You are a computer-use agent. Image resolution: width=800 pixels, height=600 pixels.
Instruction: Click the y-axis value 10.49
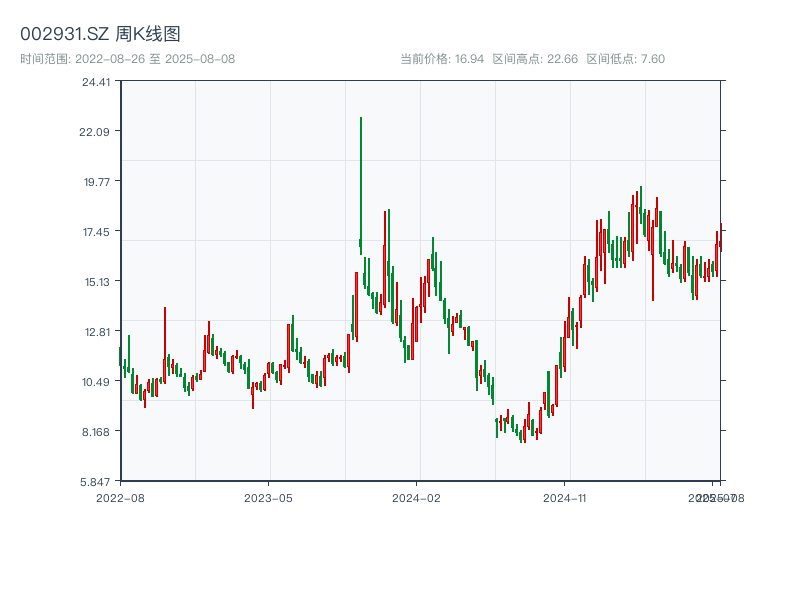96,382
